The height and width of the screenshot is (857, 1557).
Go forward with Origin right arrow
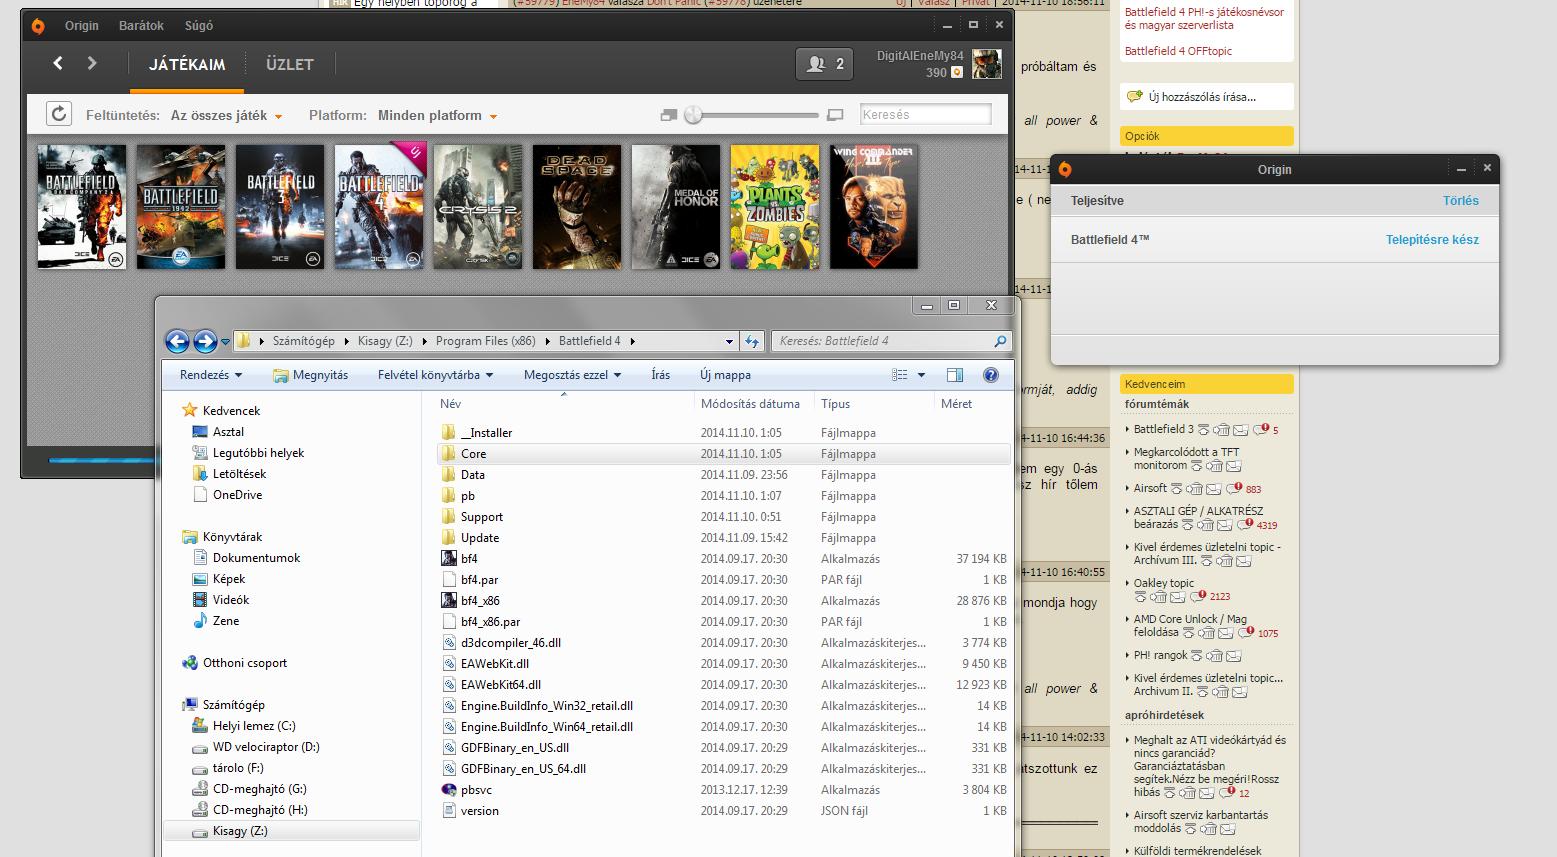[x=92, y=63]
